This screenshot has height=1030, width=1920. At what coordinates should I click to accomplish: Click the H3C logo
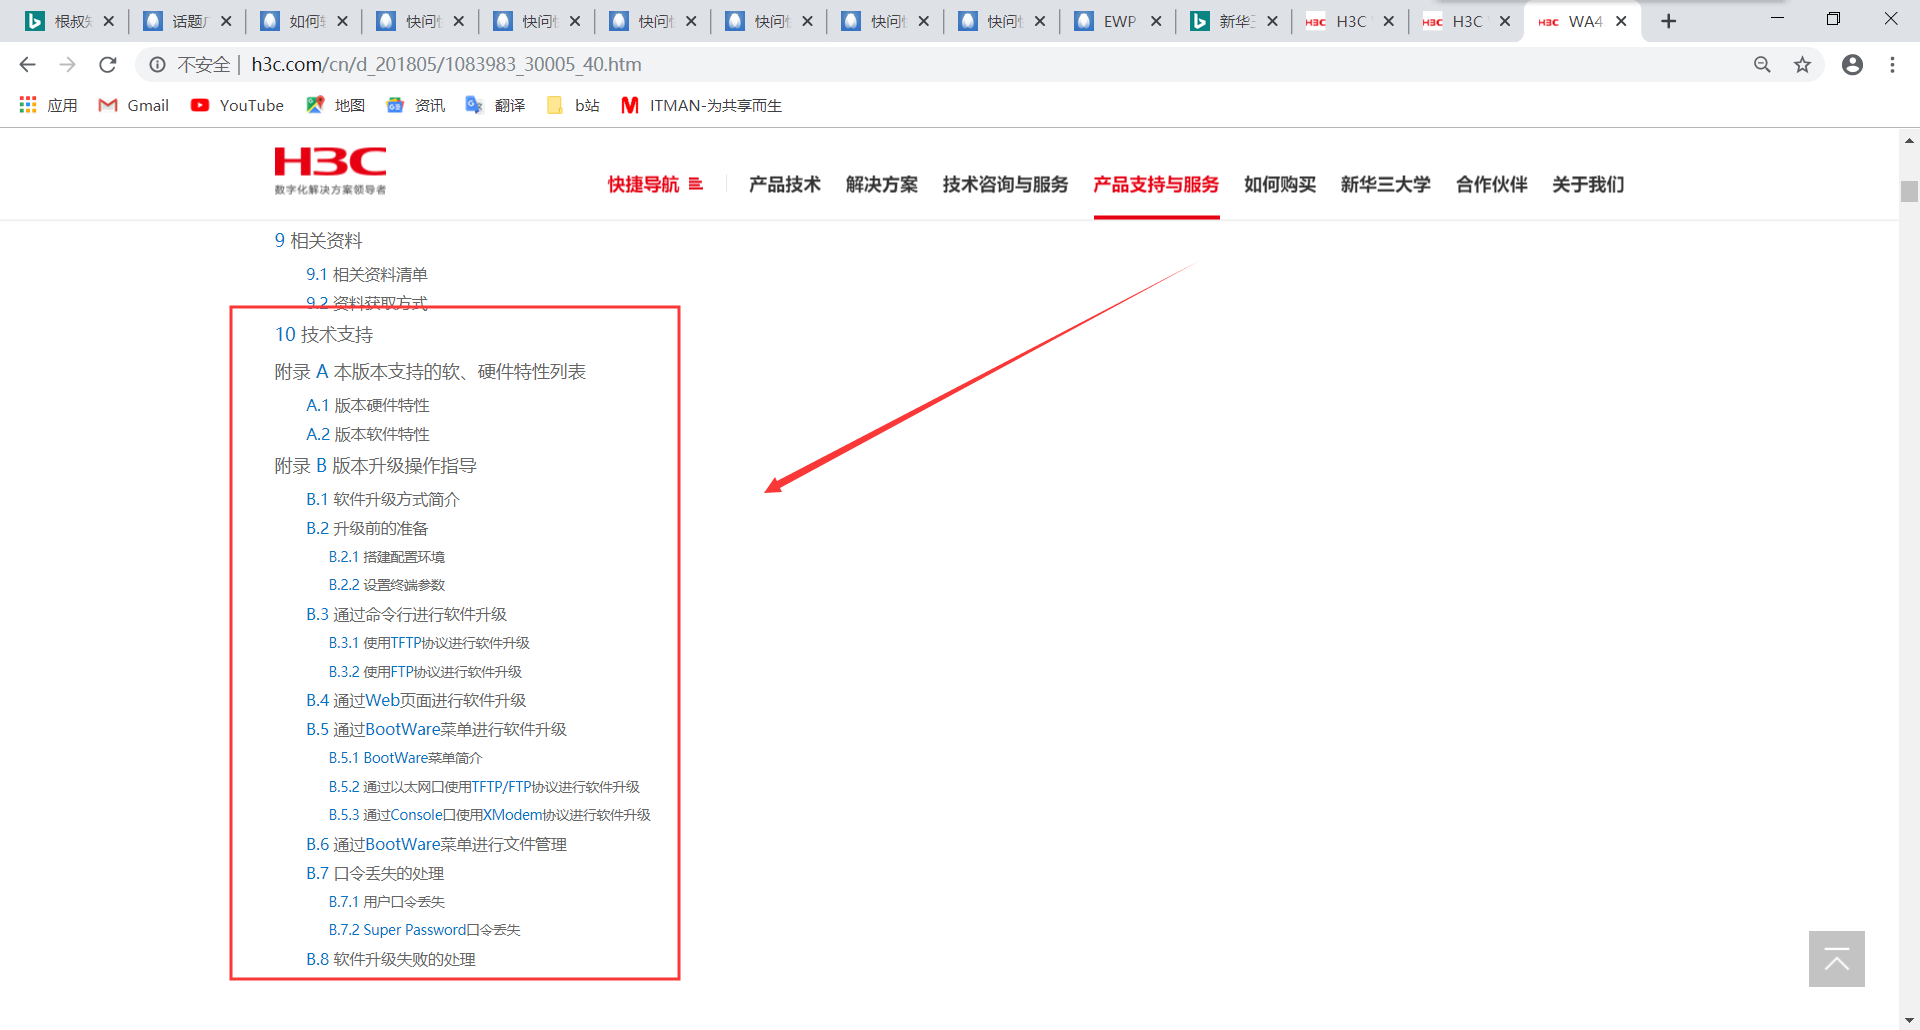point(330,170)
